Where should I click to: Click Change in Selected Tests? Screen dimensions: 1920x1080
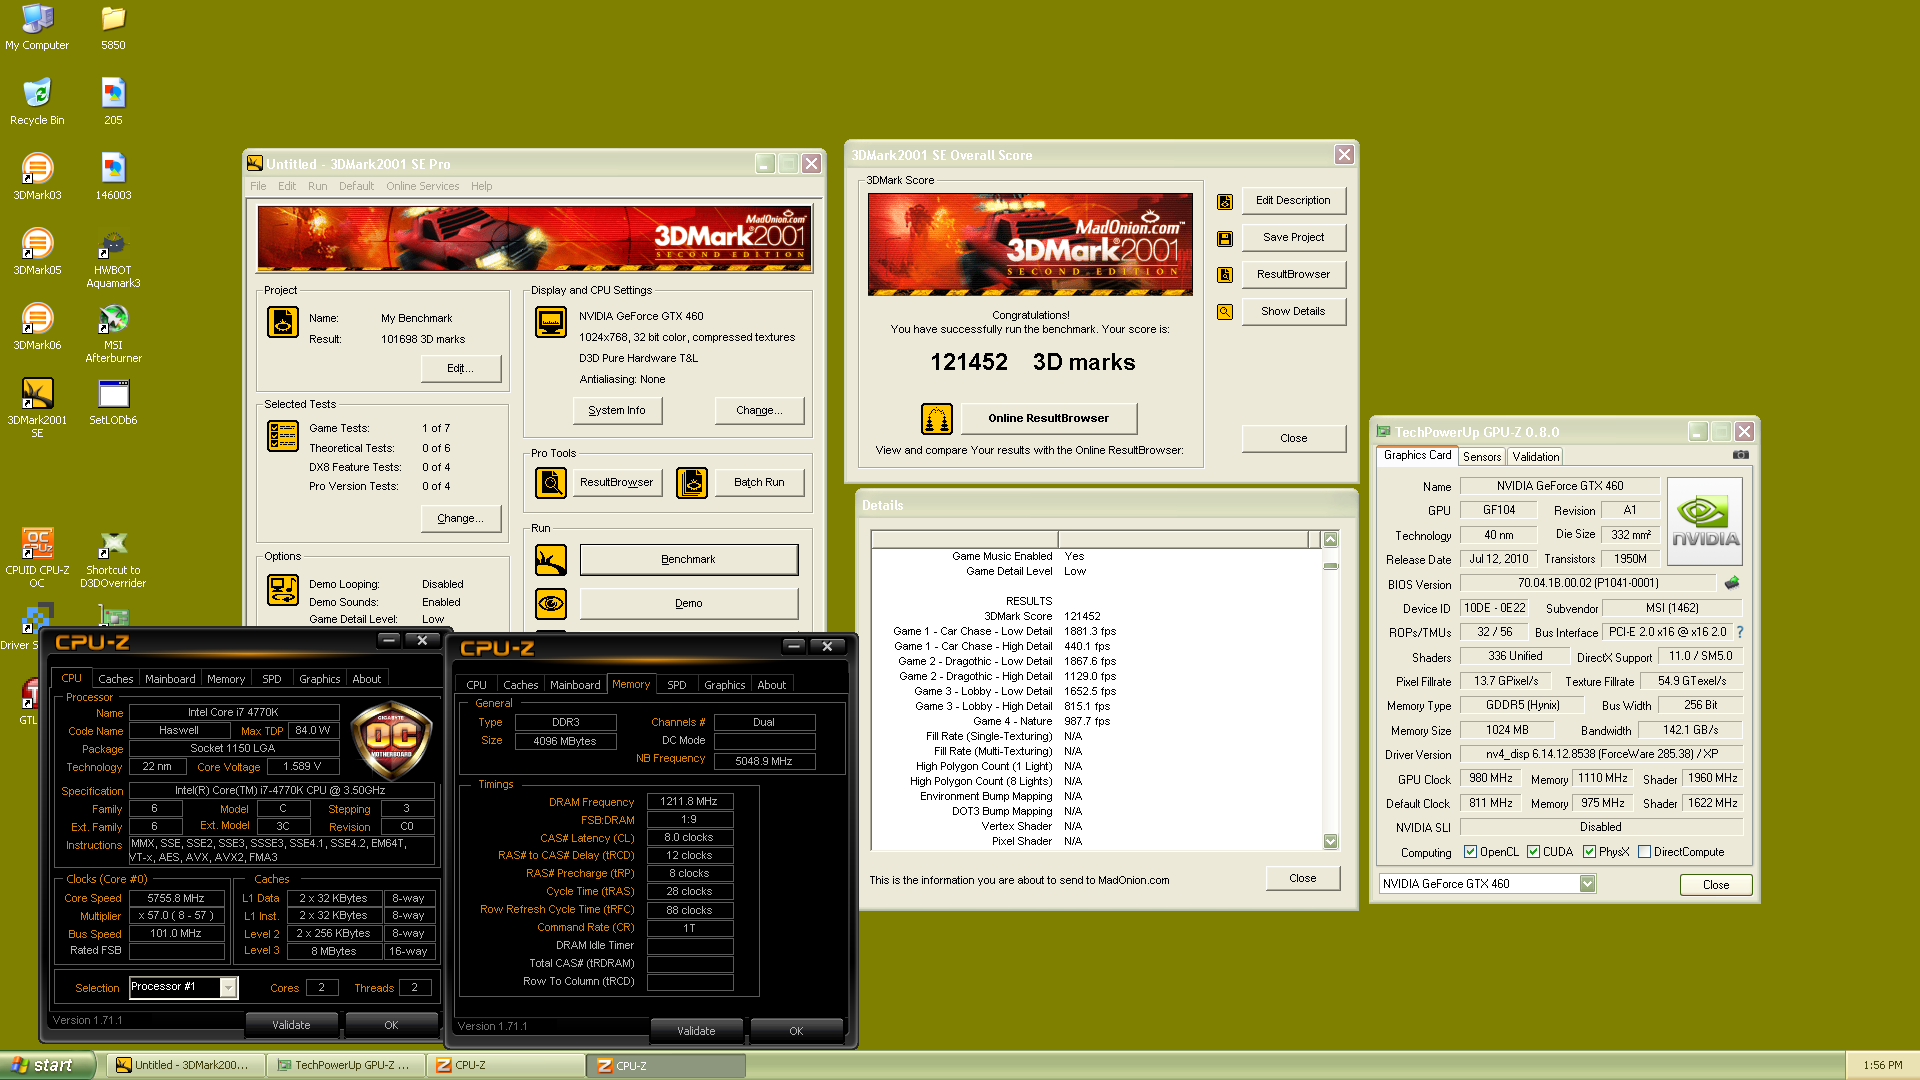tap(460, 518)
